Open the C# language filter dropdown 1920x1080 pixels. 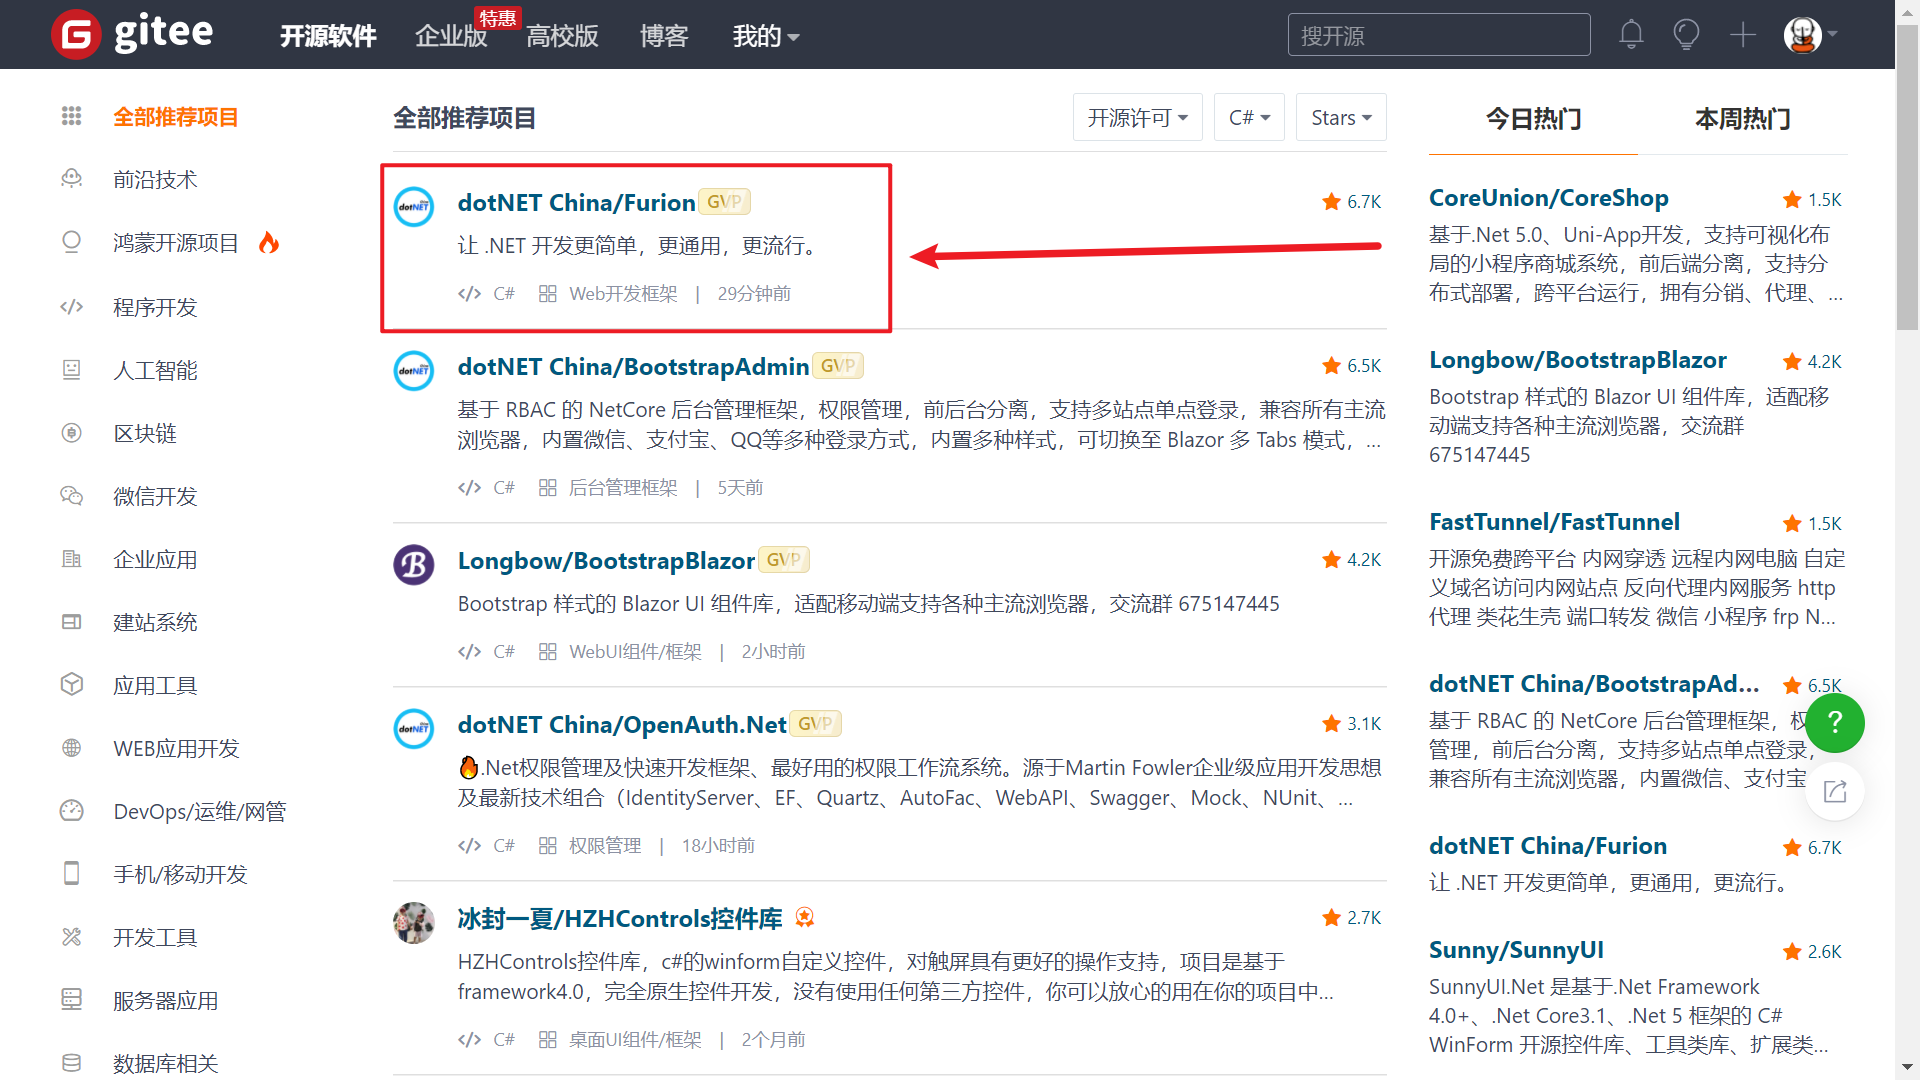click(1249, 117)
